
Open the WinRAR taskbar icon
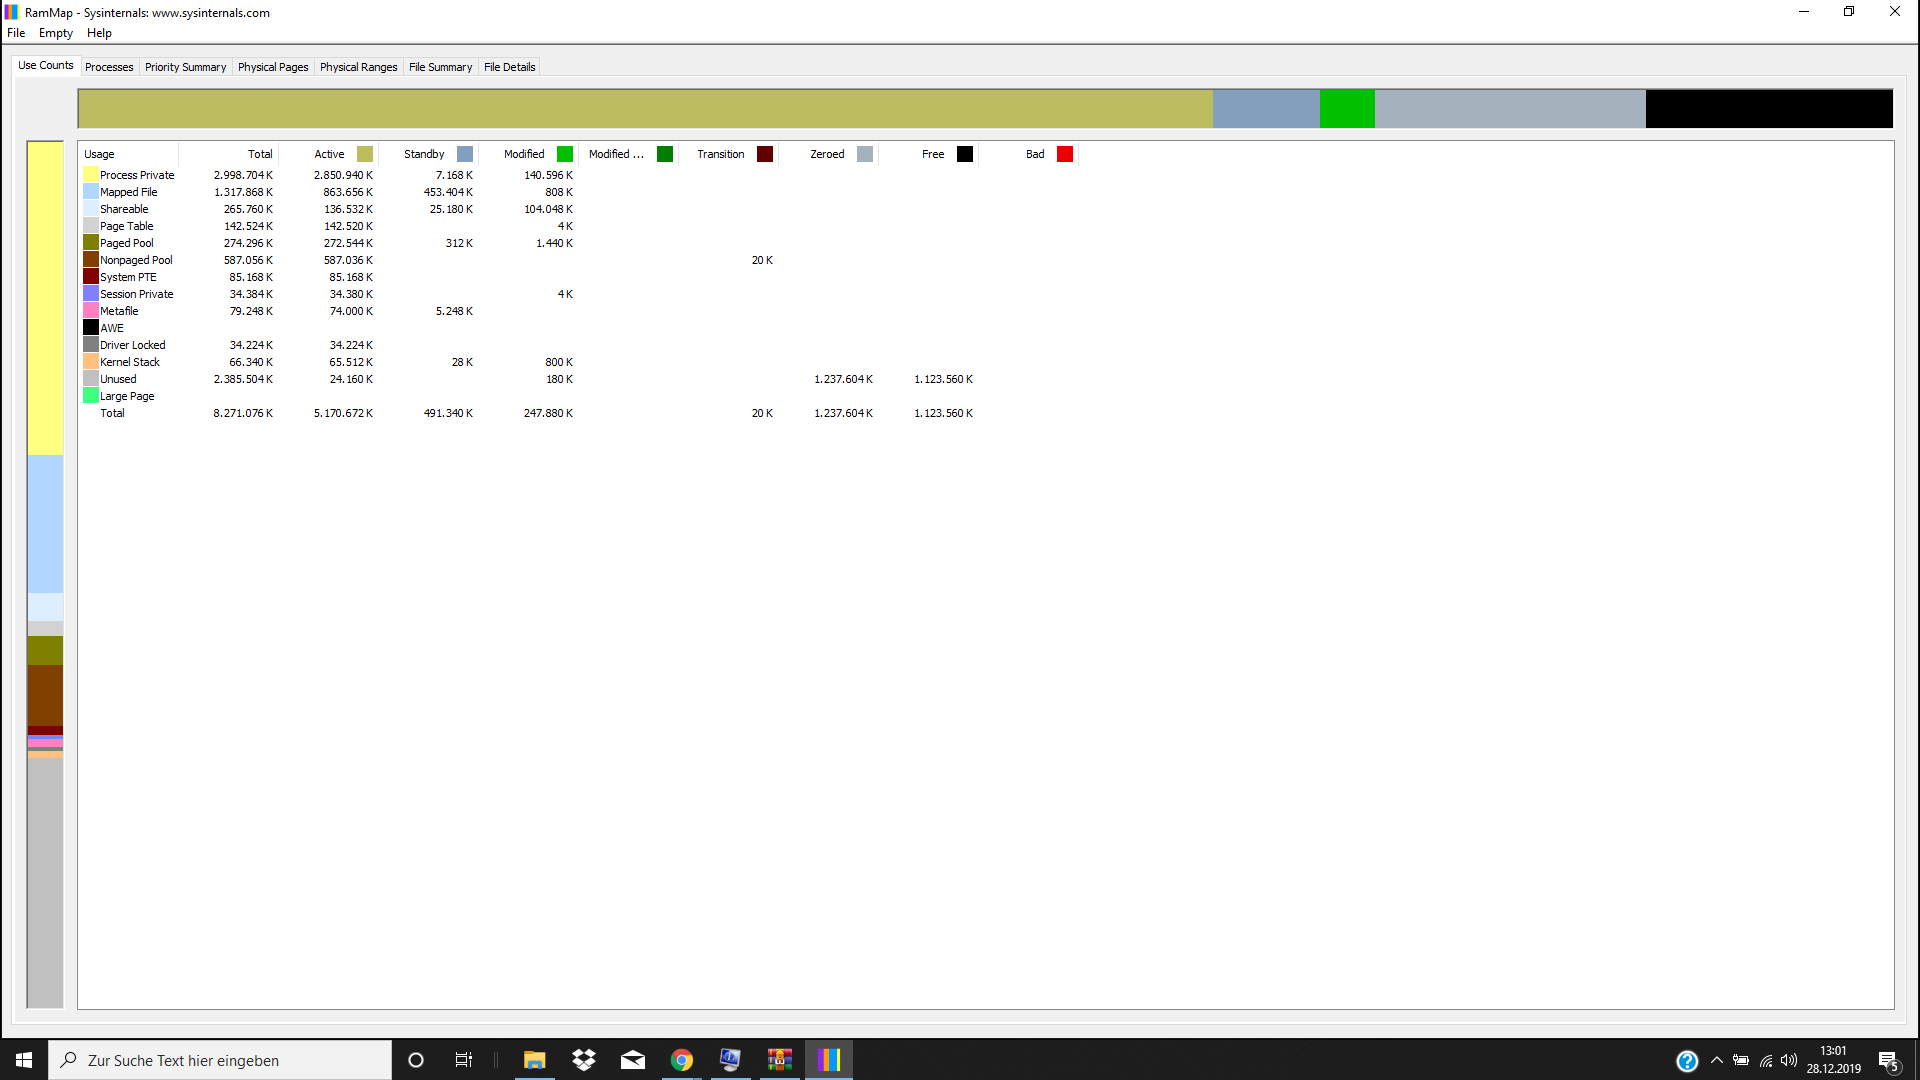click(x=780, y=1060)
